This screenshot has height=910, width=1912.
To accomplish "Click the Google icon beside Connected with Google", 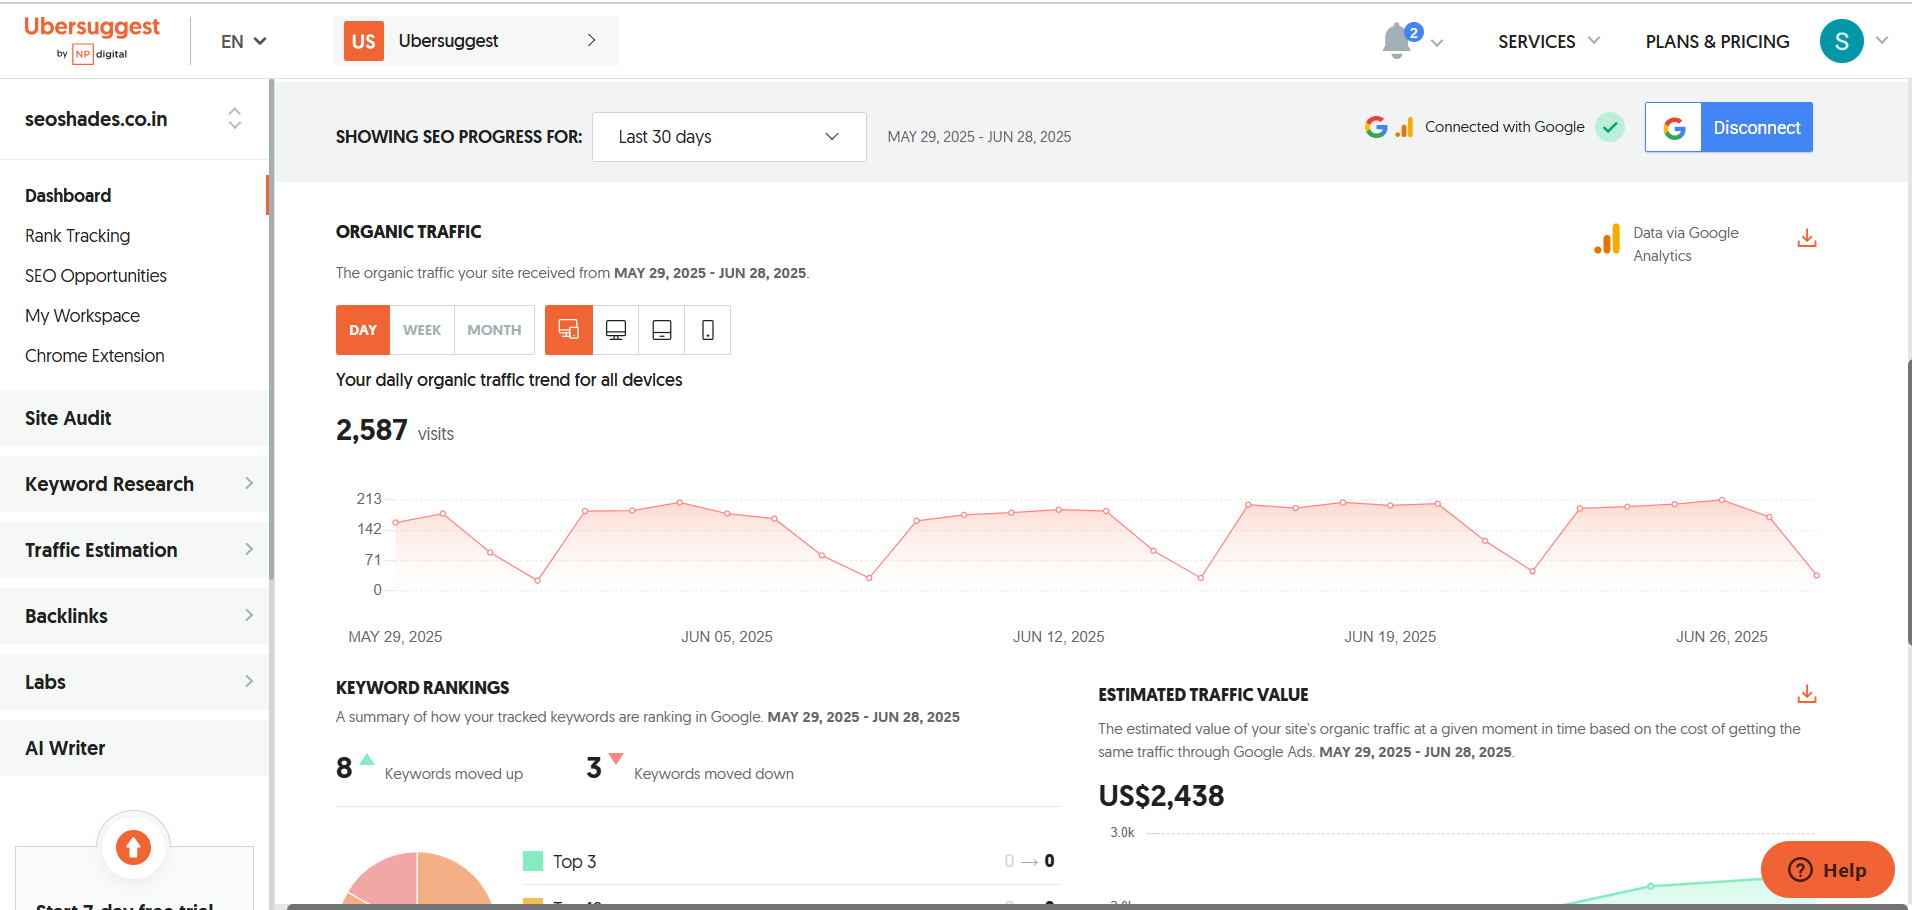I will [x=1376, y=127].
